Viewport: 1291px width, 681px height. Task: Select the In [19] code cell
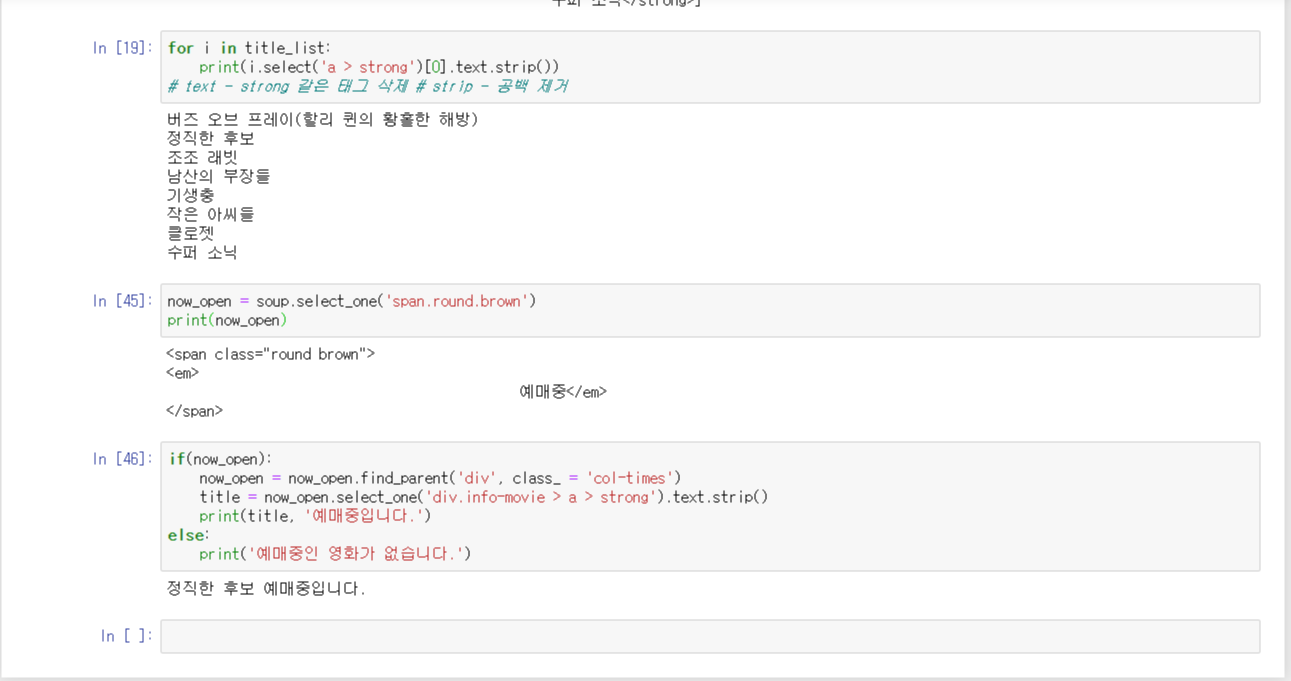tap(710, 67)
